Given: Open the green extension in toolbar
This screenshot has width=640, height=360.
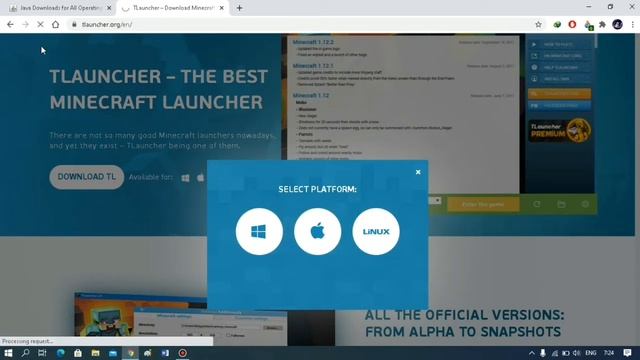Looking at the screenshot, I should click(x=557, y=24).
